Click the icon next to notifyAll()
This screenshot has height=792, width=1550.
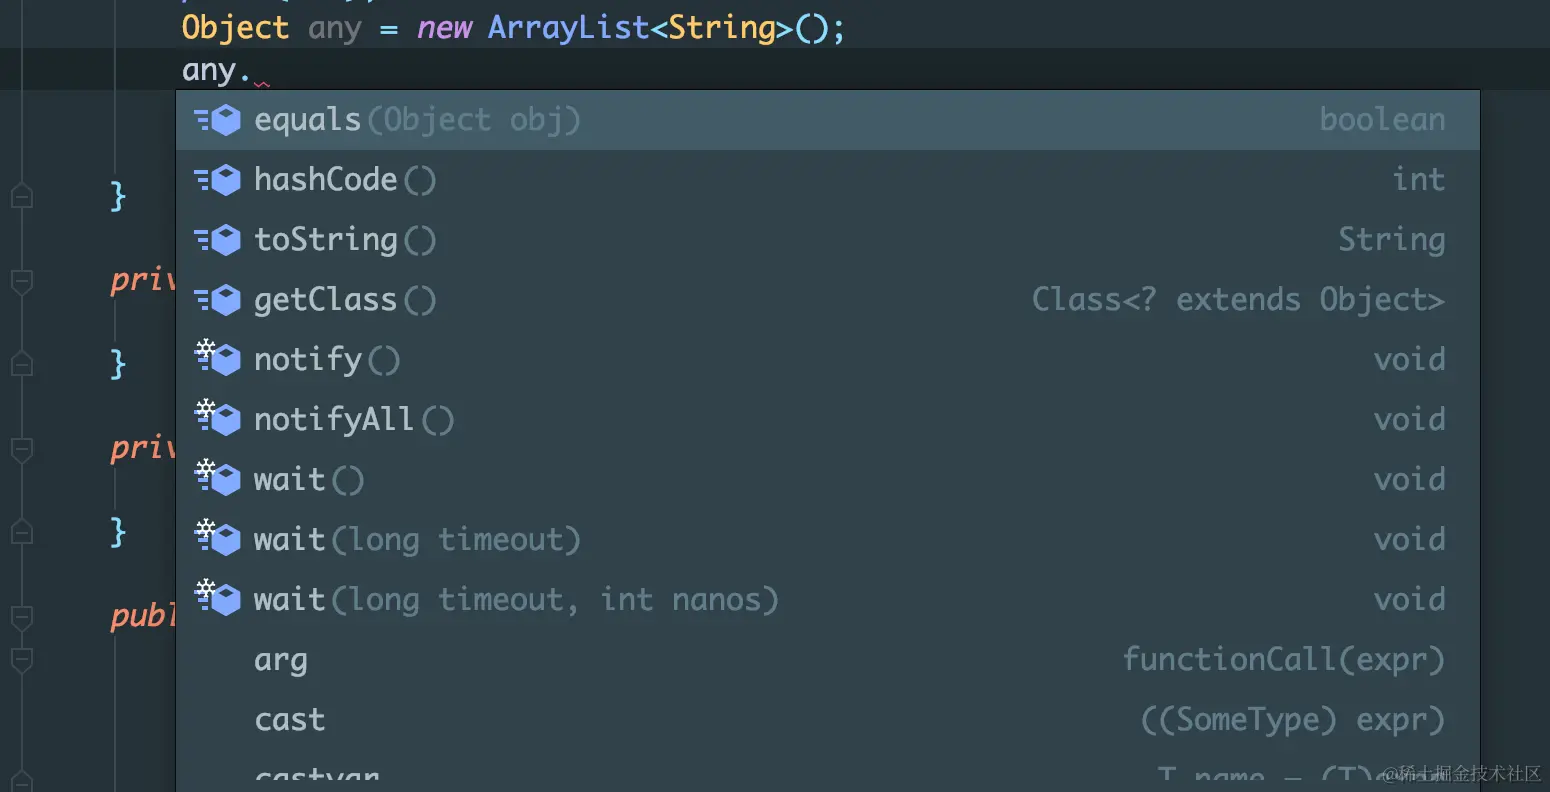click(x=218, y=419)
